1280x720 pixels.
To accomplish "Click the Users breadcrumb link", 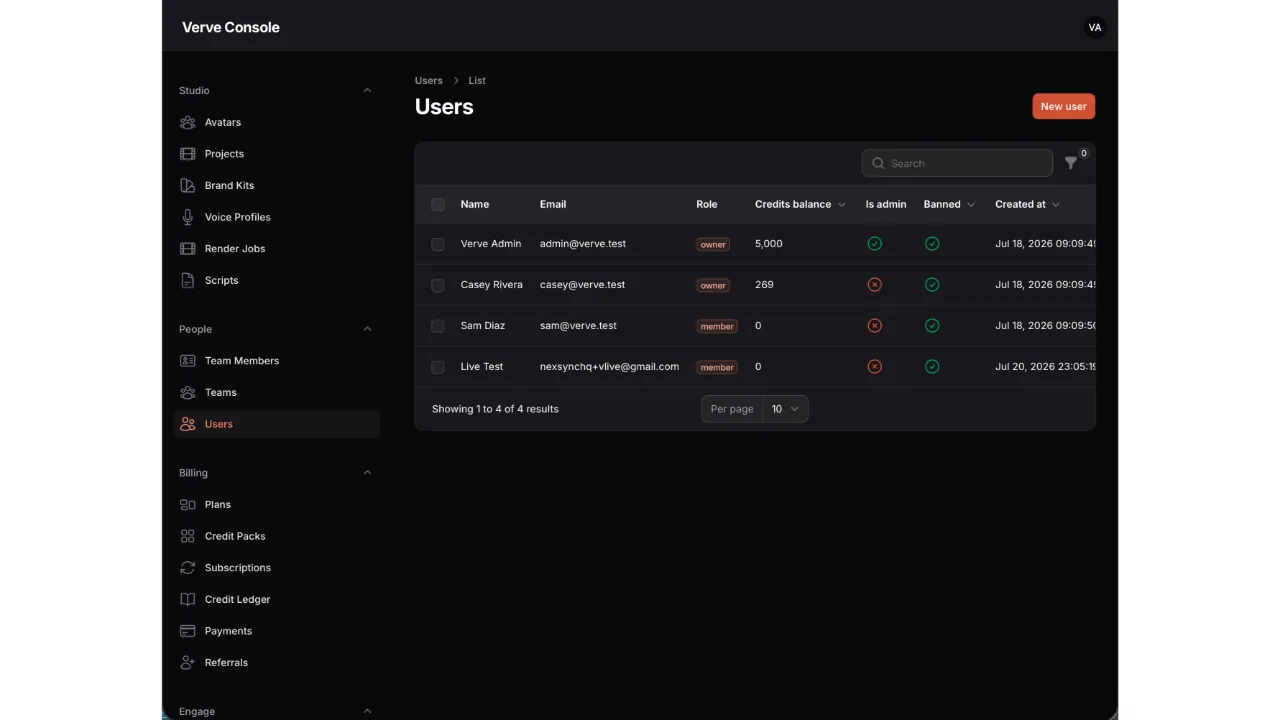I will (x=428, y=80).
